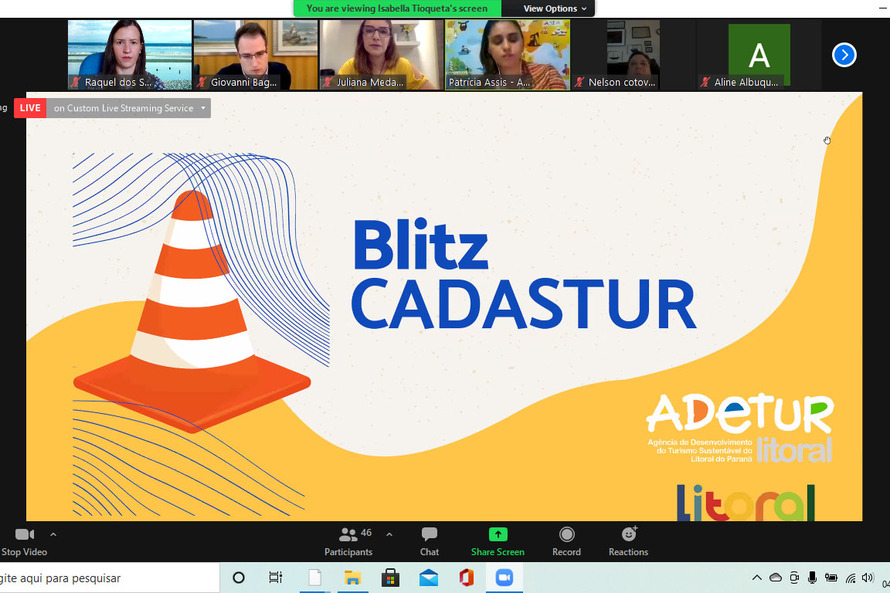
Task: Click the green Share Screen icon
Action: (497, 535)
